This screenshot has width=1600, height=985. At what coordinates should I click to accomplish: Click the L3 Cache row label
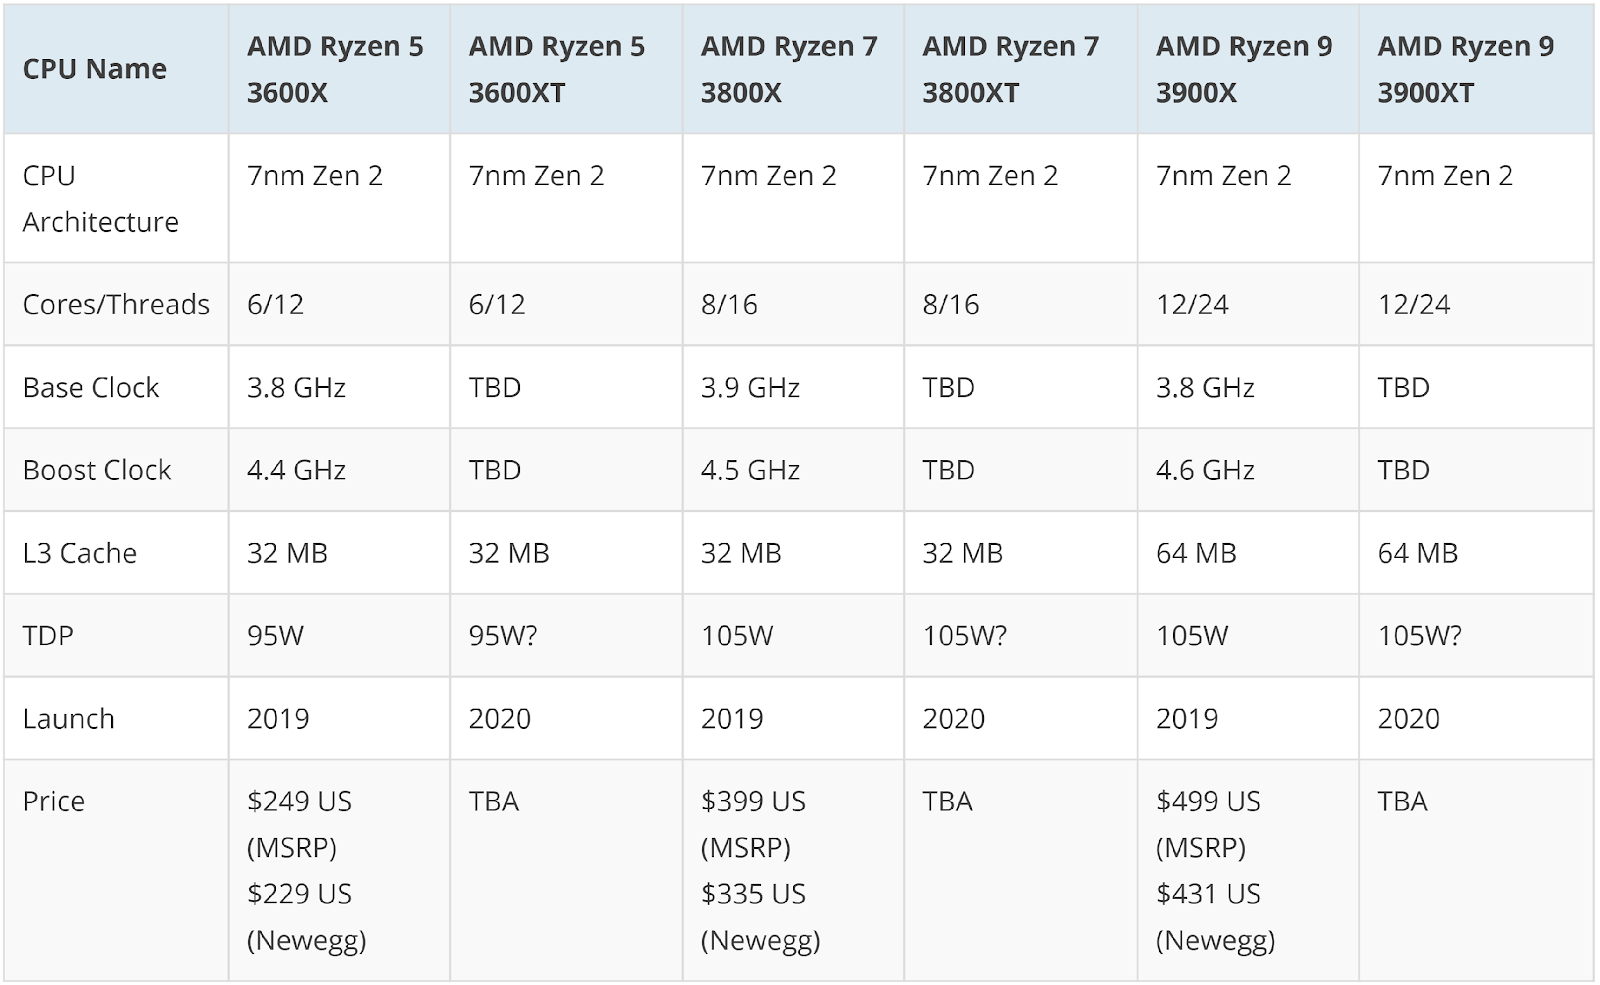(x=80, y=553)
